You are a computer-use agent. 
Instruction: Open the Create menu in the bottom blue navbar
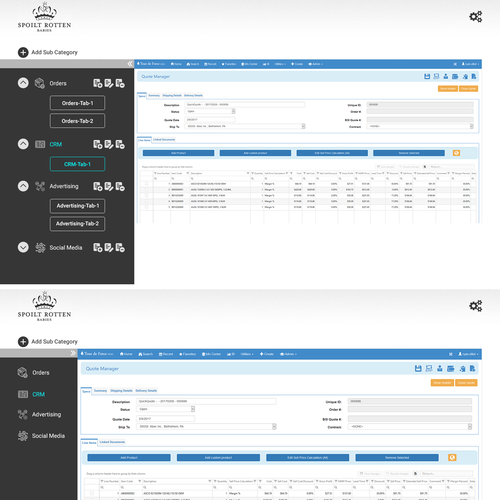click(x=267, y=354)
